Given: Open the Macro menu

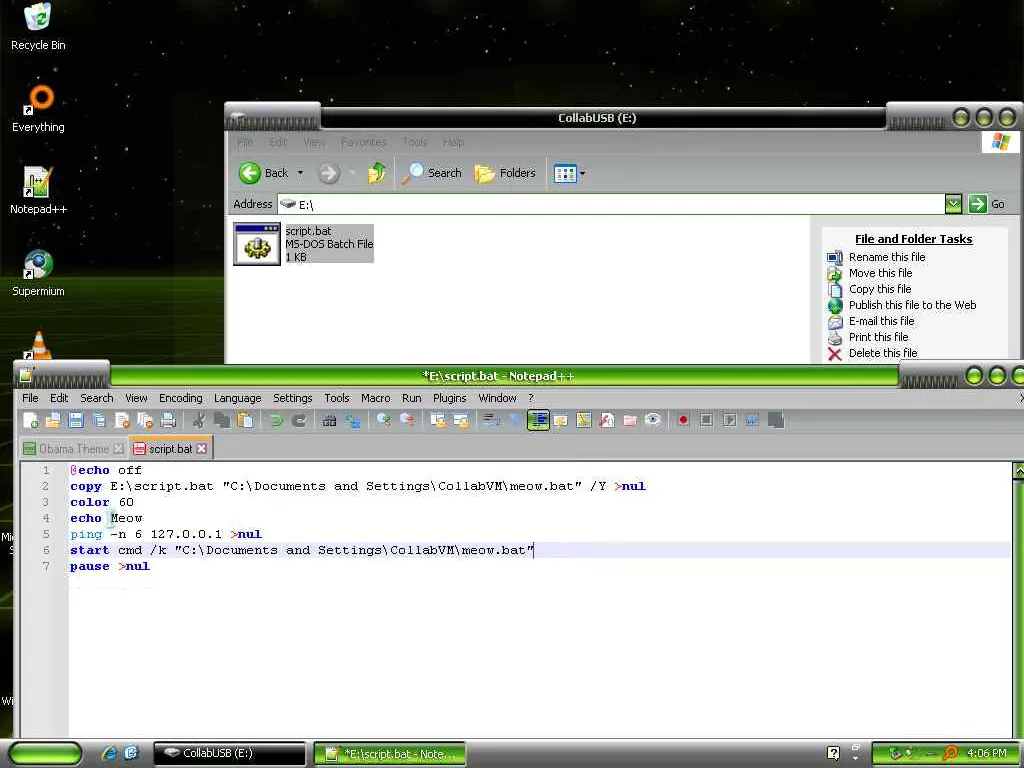Looking at the screenshot, I should [376, 398].
